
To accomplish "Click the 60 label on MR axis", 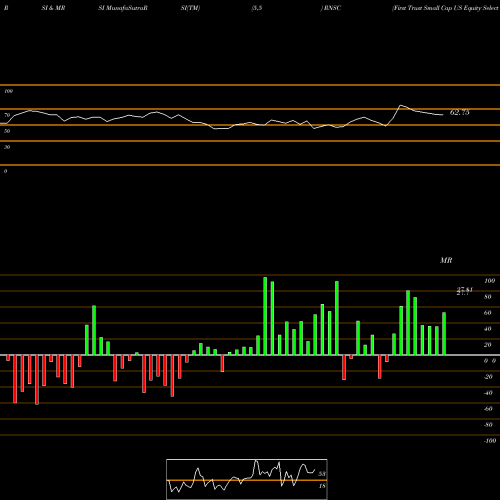I will (488, 313).
